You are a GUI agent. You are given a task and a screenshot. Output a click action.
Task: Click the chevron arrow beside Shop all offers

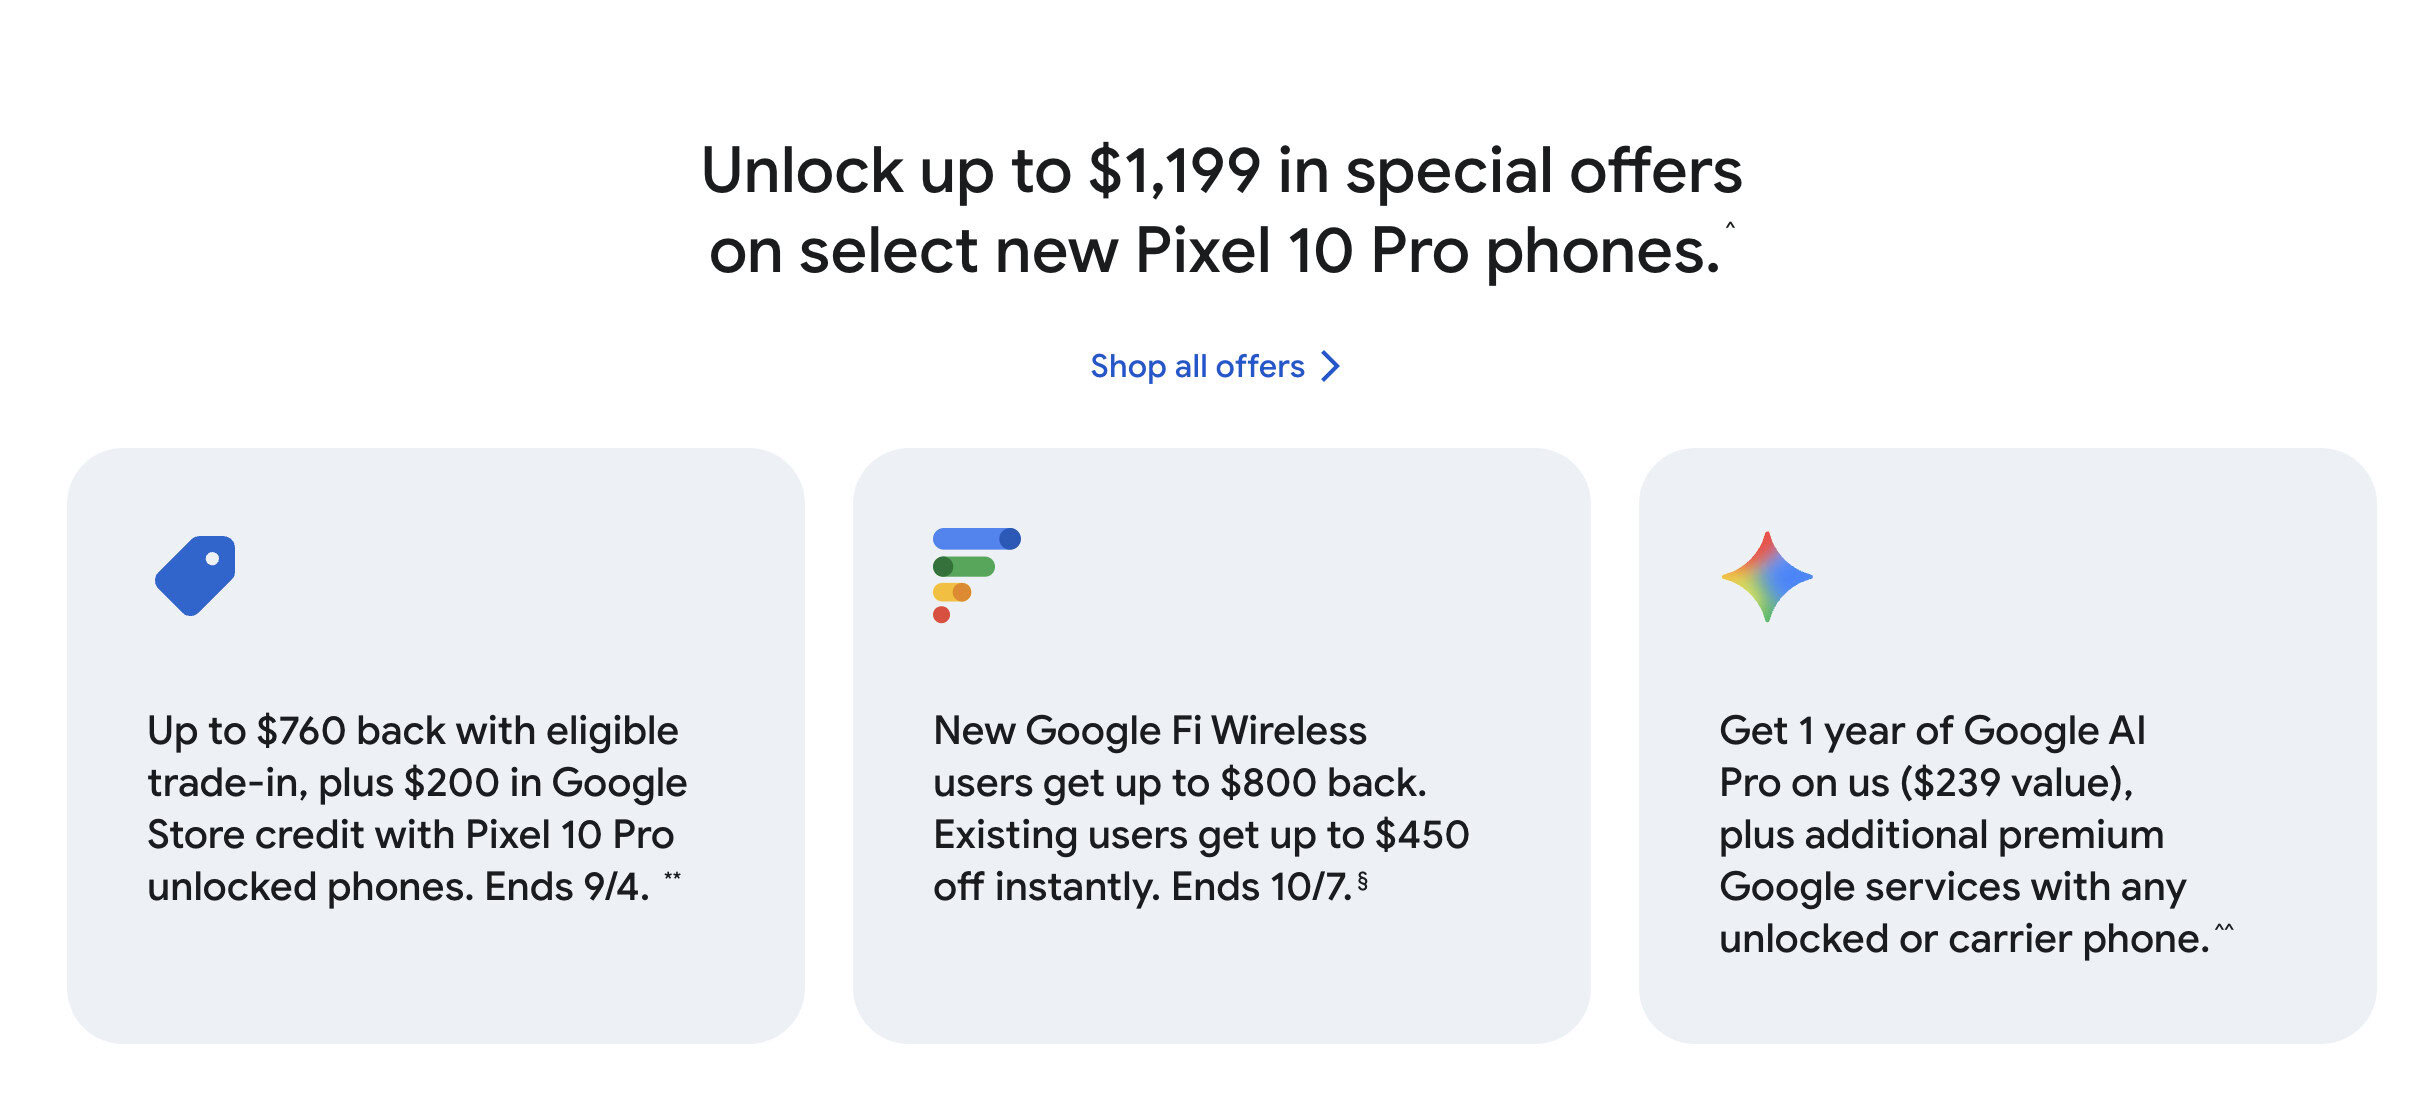1330,366
